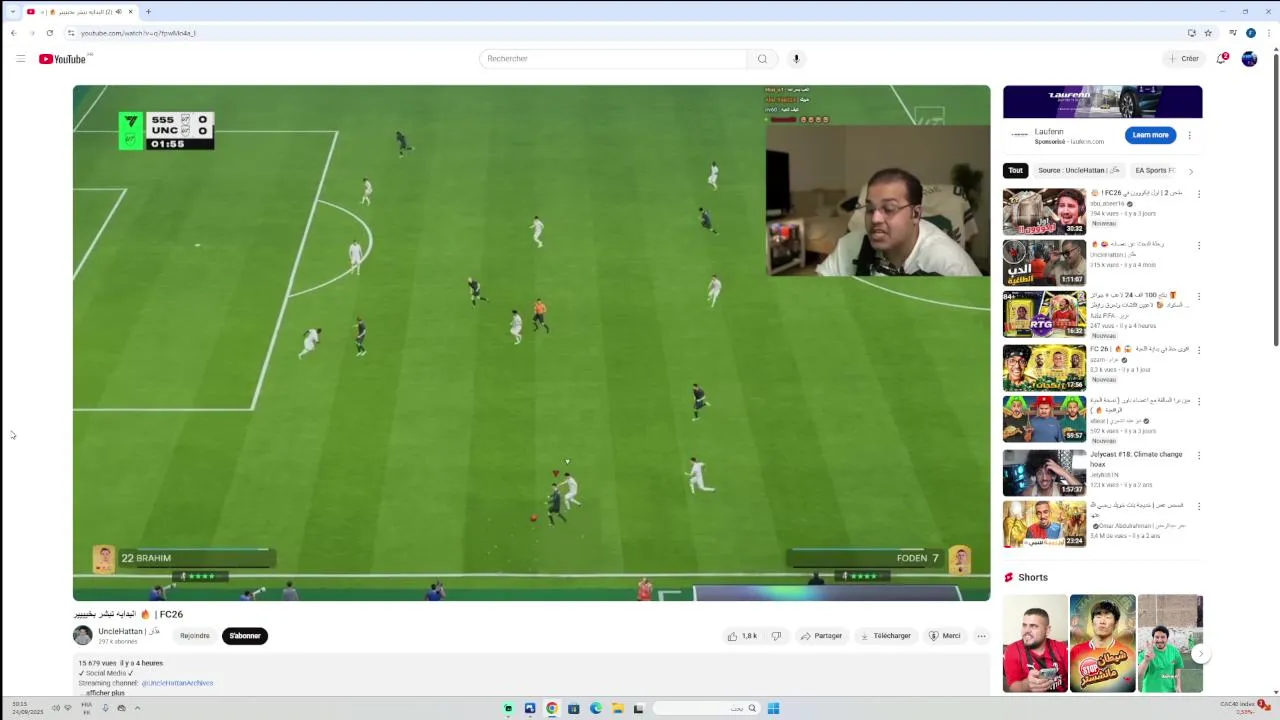The height and width of the screenshot is (720, 1280).
Task: Open YouTube notifications bell
Action: [1221, 59]
